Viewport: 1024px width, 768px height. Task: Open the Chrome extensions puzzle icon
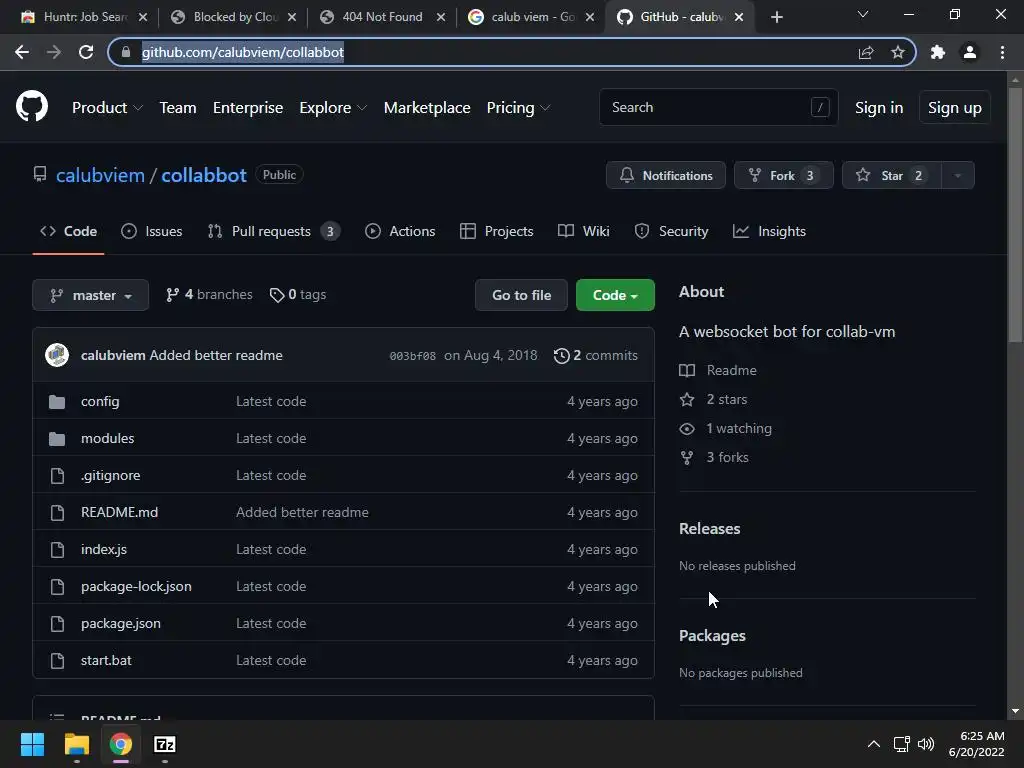pyautogui.click(x=938, y=52)
